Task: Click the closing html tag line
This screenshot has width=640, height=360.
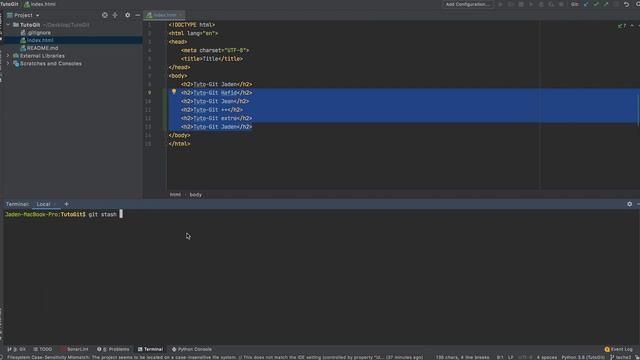Action: click(x=179, y=144)
